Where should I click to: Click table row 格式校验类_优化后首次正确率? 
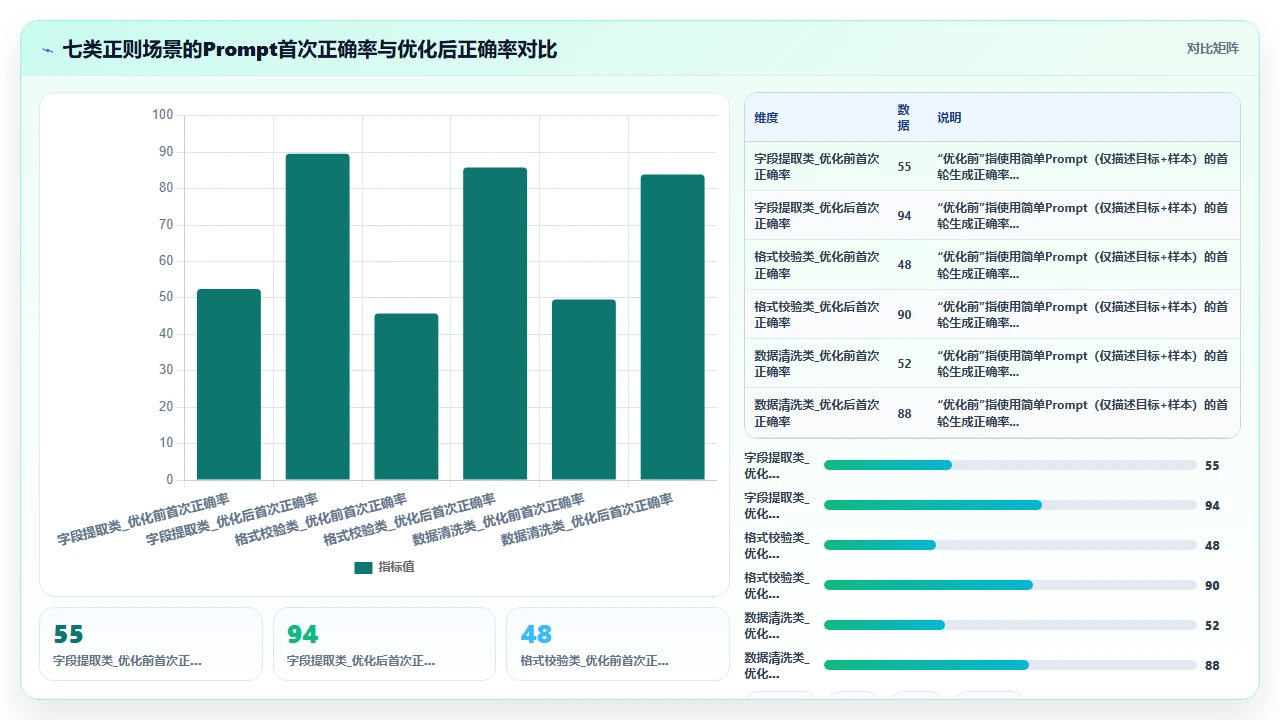coord(992,314)
